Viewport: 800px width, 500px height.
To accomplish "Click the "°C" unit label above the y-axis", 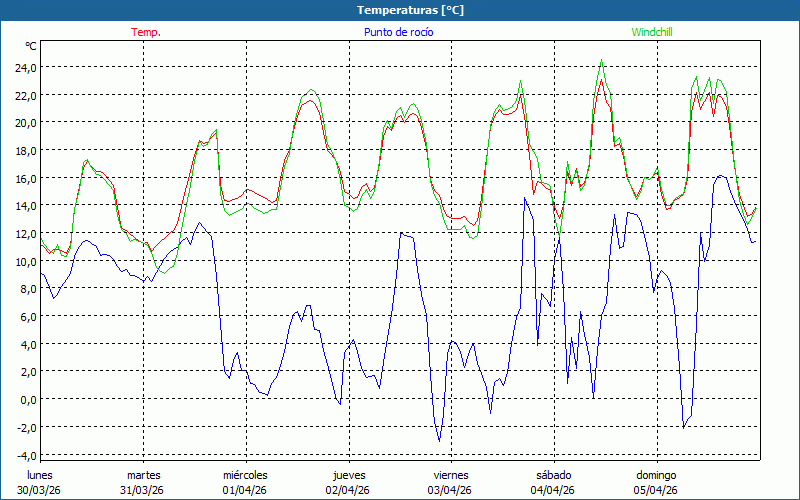I will coord(31,46).
